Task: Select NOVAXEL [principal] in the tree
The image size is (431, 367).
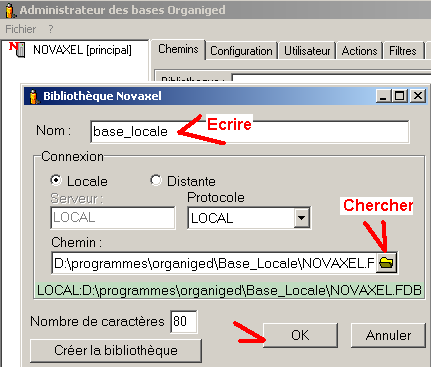Action: [82, 50]
